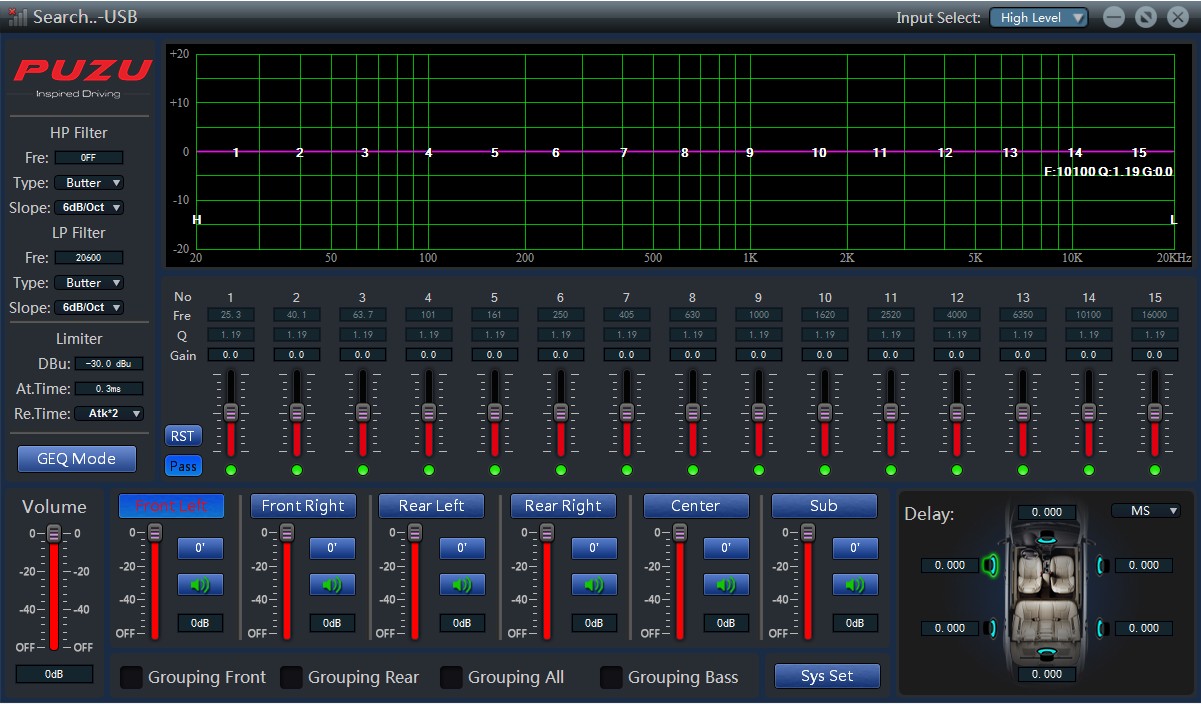
Task: Enable the Grouping Rear checkbox
Action: (291, 677)
